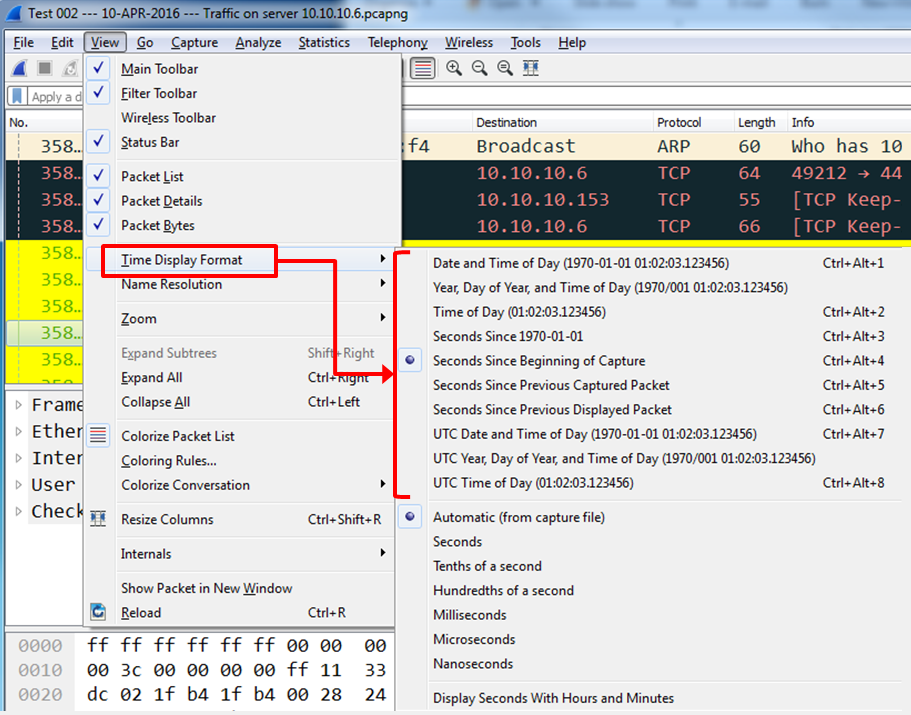Image resolution: width=911 pixels, height=715 pixels.
Task: Click the Resize Columns icon in View menu
Action: (x=98, y=519)
